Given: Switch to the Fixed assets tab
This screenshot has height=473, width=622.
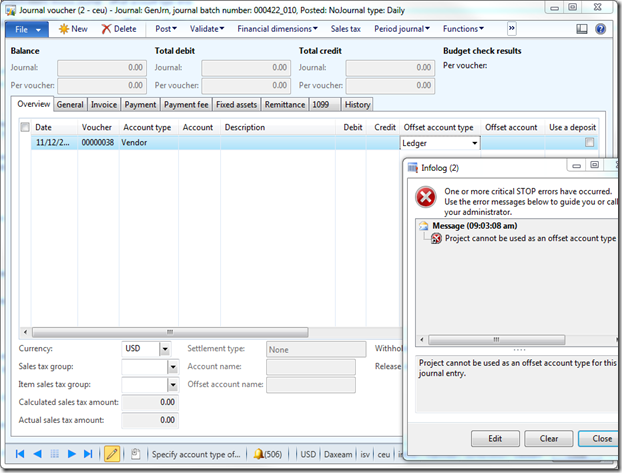Looking at the screenshot, I should (x=236, y=105).
